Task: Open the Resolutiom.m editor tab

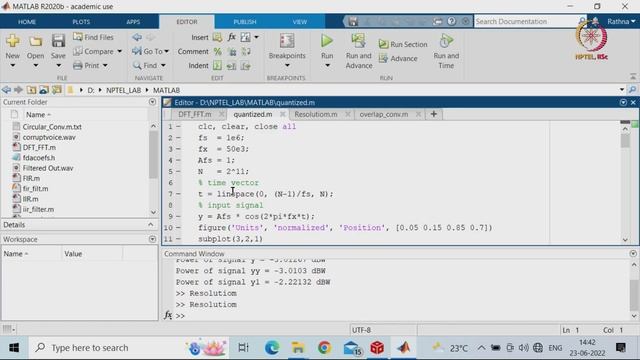Action: click(x=316, y=114)
